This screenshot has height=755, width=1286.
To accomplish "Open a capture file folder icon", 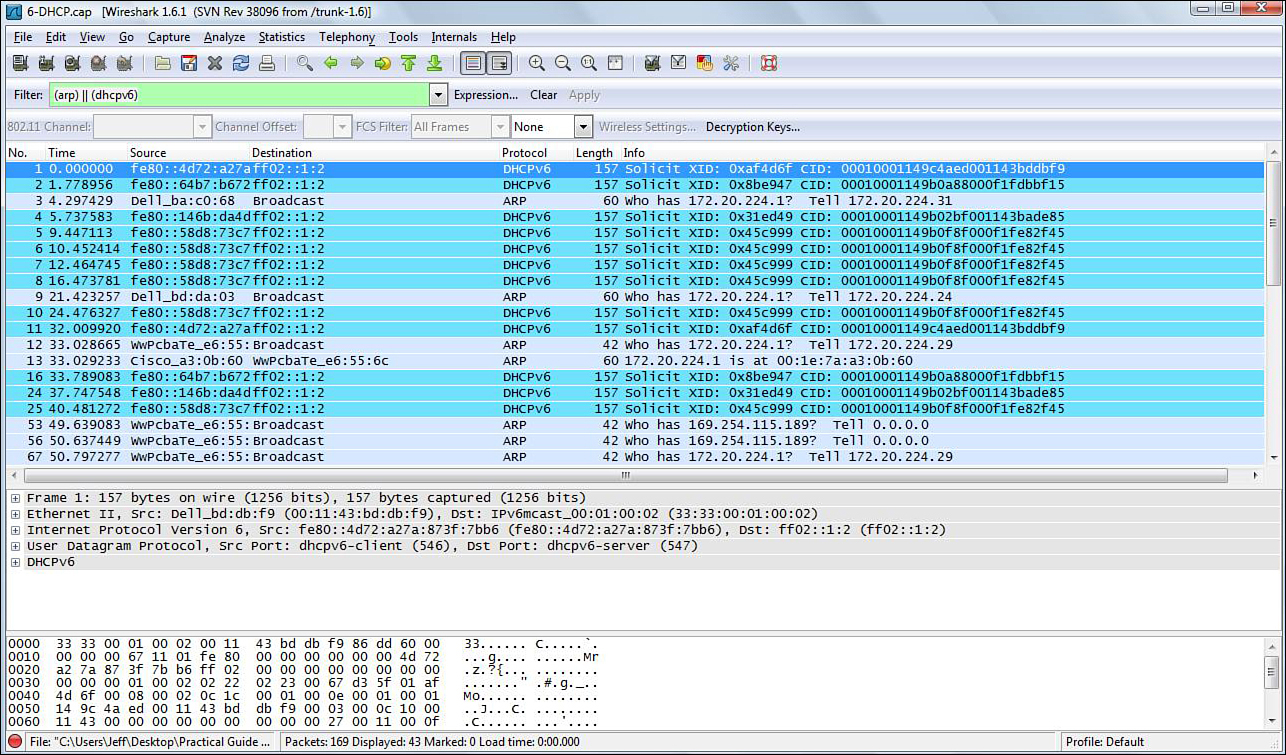I will click(x=163, y=63).
